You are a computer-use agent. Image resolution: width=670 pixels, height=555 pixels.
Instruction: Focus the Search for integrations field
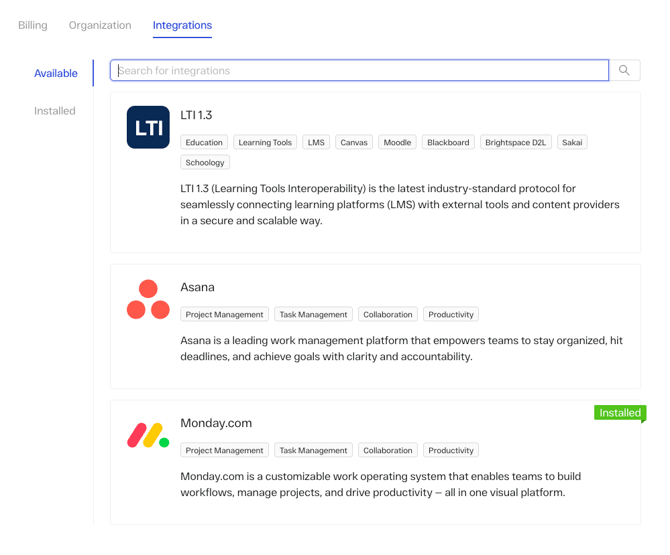tap(360, 71)
